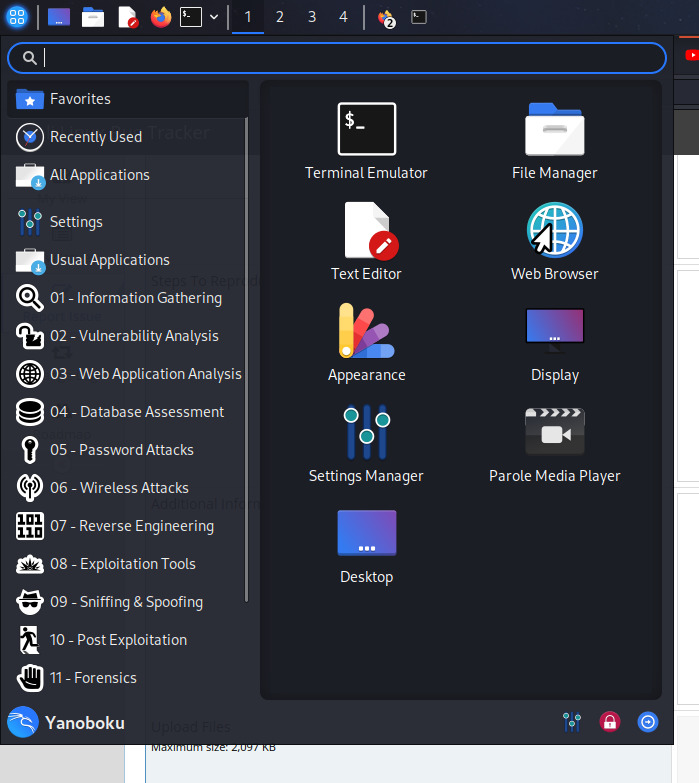Open Firefox from the top panel
The image size is (699, 783).
pyautogui.click(x=160, y=17)
